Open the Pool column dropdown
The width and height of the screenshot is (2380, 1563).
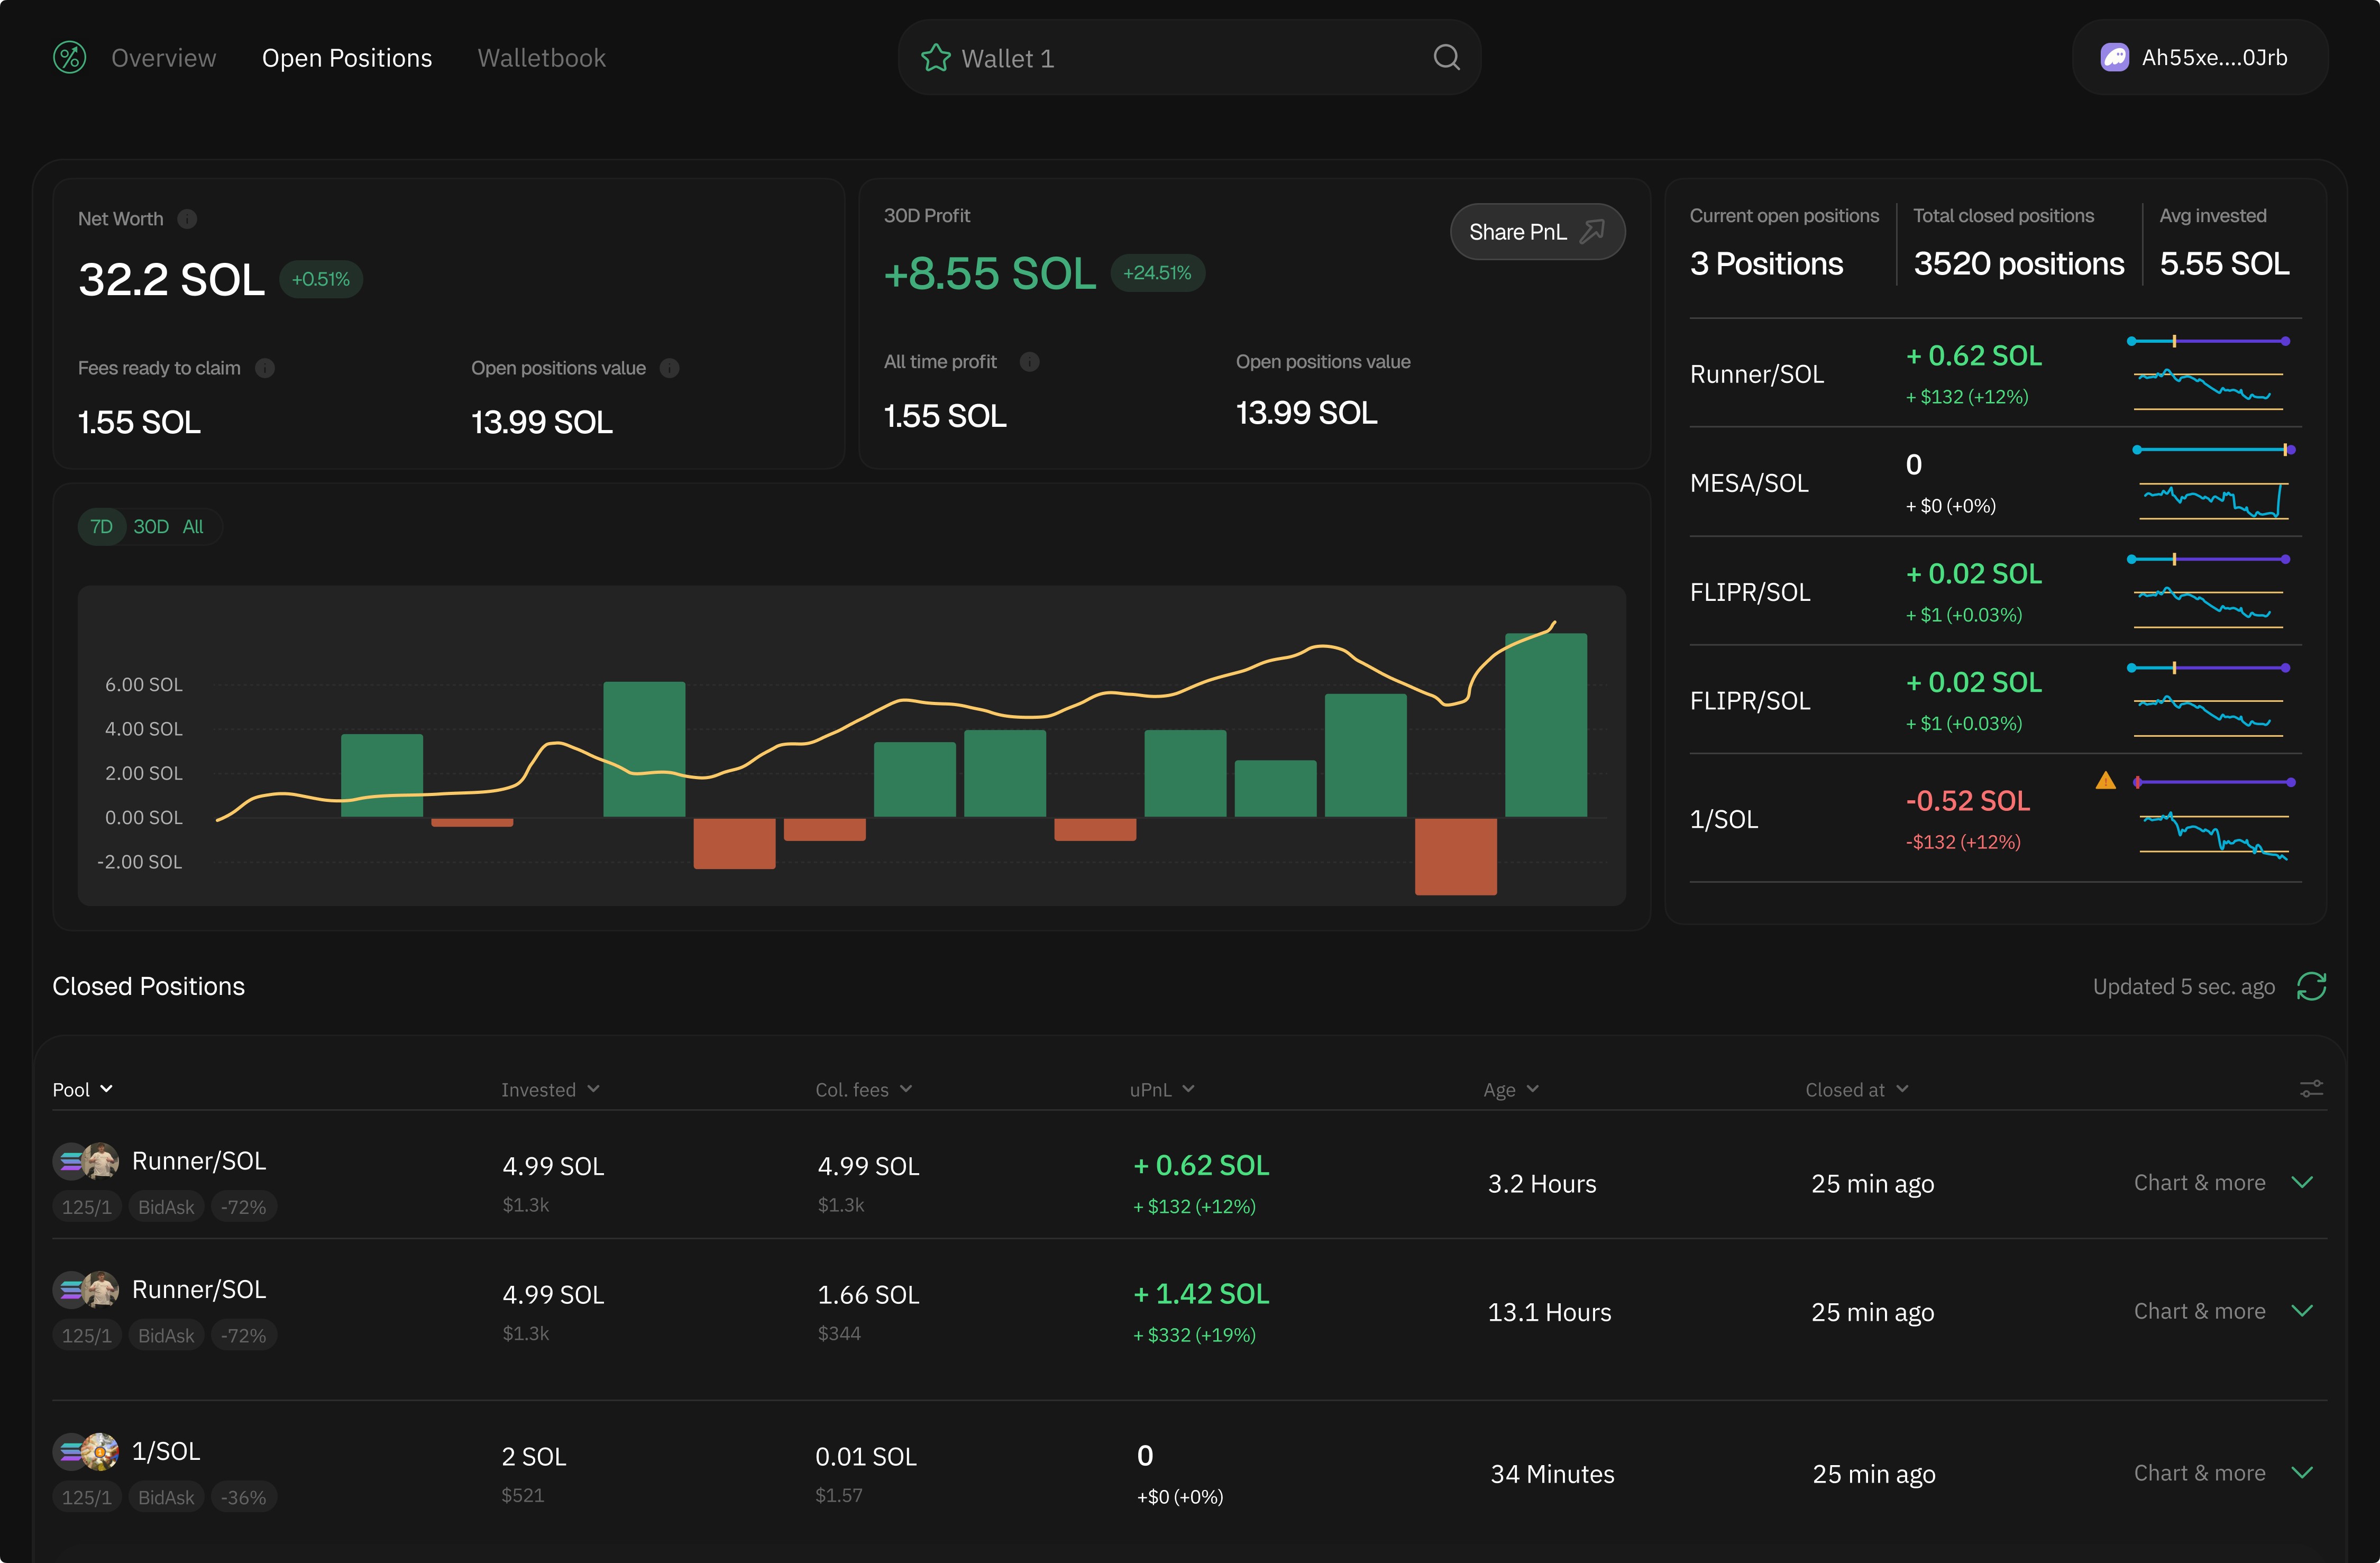click(x=82, y=1089)
